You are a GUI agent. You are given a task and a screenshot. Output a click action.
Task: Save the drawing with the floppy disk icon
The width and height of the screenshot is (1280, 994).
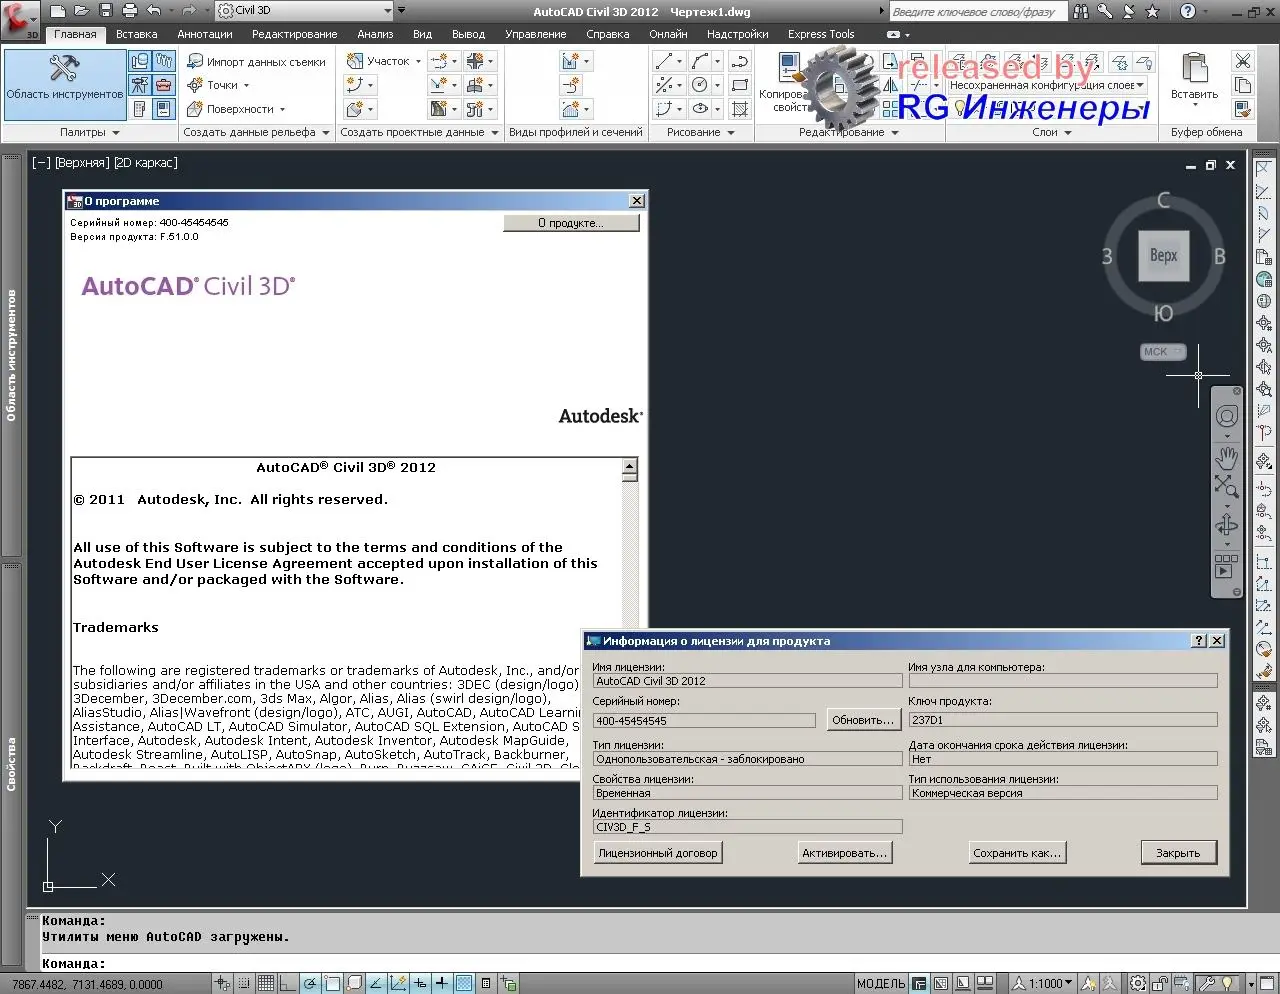tap(105, 11)
